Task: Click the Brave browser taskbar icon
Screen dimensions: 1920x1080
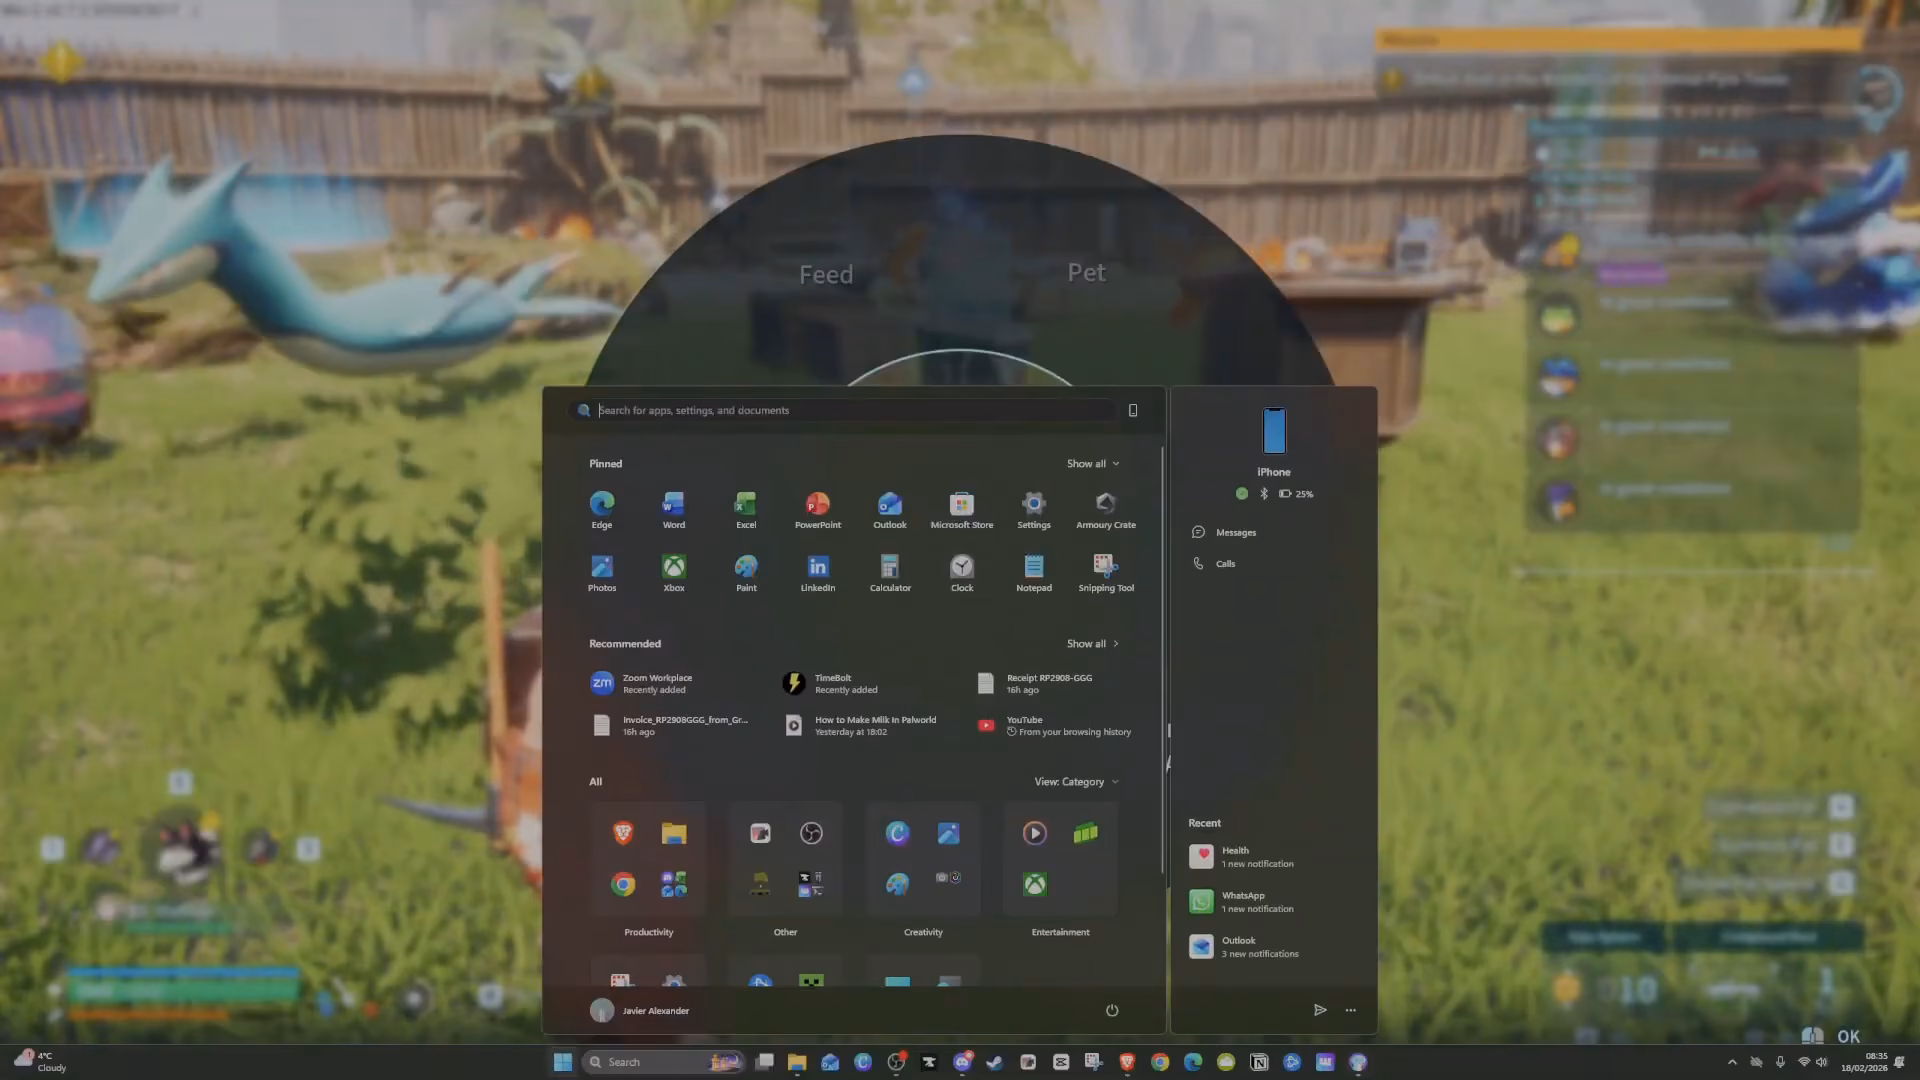Action: click(1127, 1062)
